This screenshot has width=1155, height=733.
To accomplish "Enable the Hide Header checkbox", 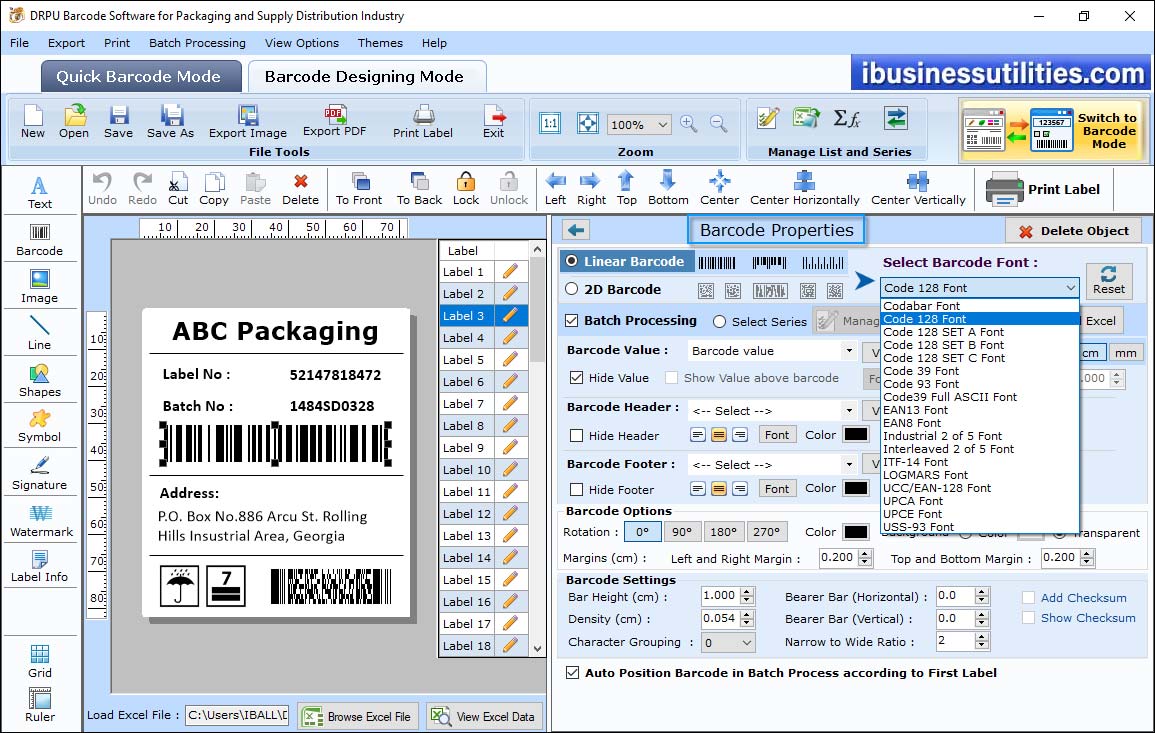I will pos(577,435).
